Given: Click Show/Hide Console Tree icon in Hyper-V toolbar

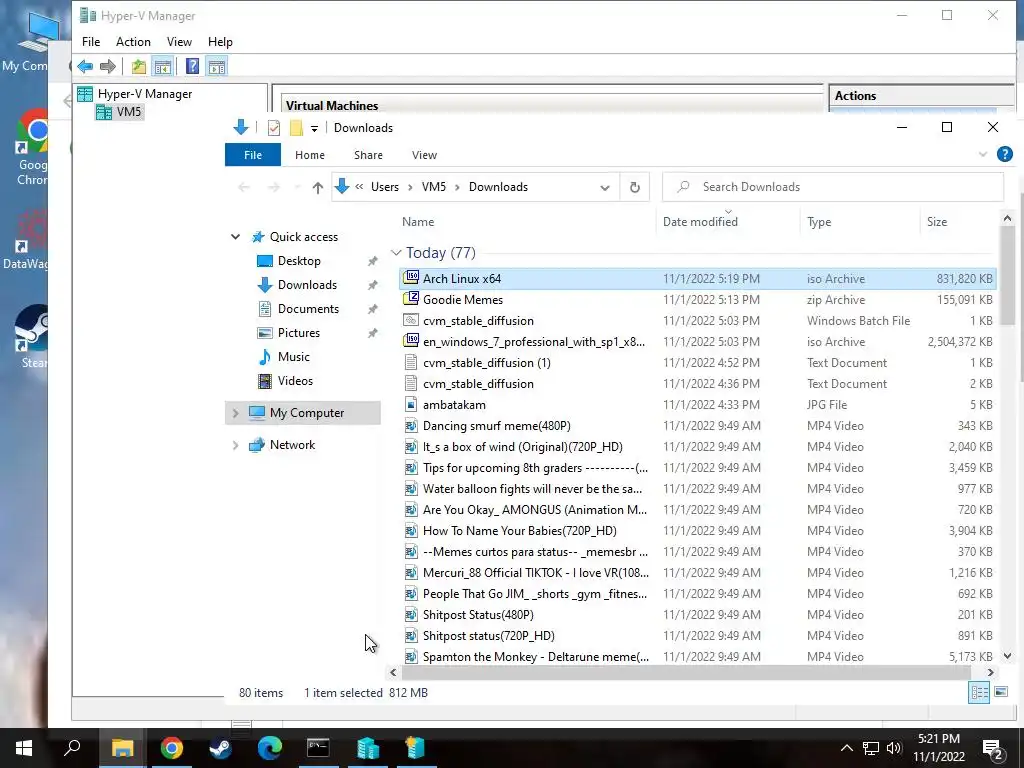Looking at the screenshot, I should (163, 66).
